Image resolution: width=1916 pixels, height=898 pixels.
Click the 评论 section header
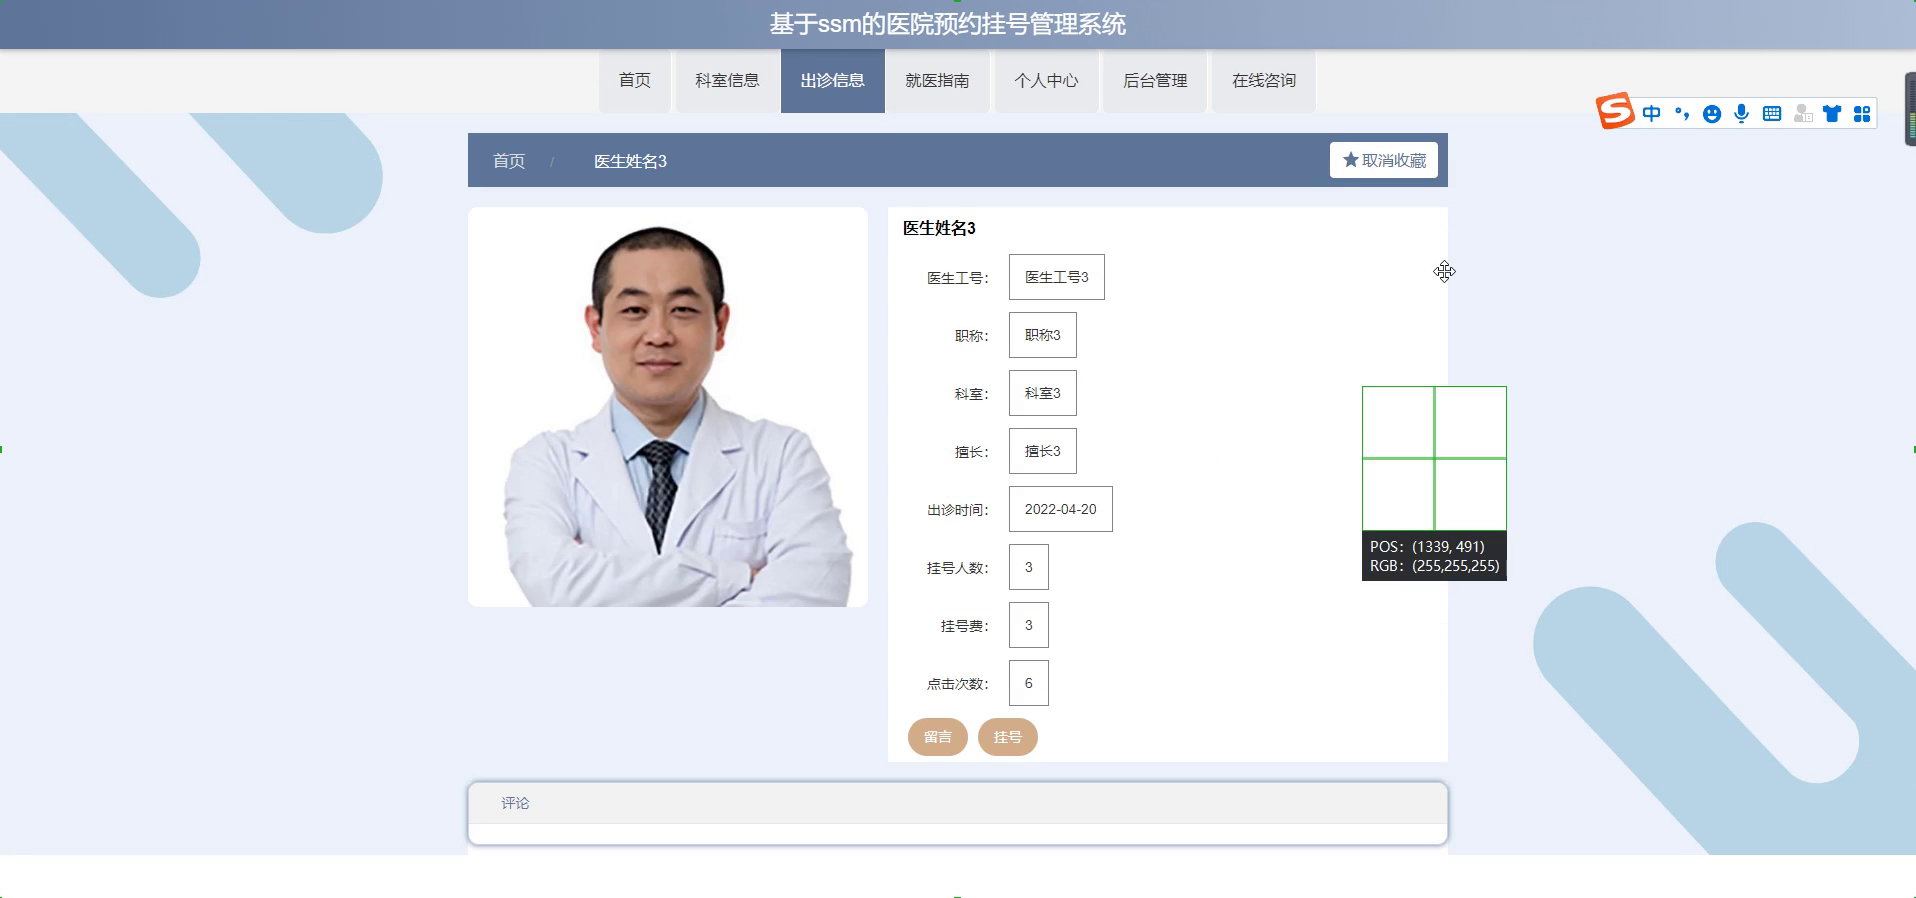tap(958, 803)
